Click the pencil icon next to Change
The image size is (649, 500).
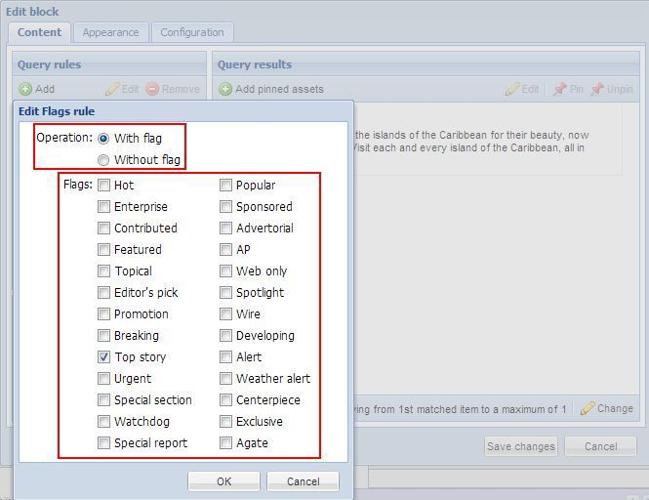(x=587, y=409)
